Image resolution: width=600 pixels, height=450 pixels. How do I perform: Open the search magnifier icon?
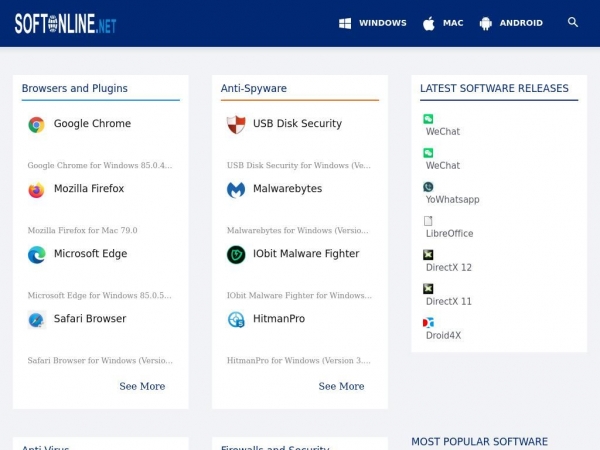(x=572, y=22)
